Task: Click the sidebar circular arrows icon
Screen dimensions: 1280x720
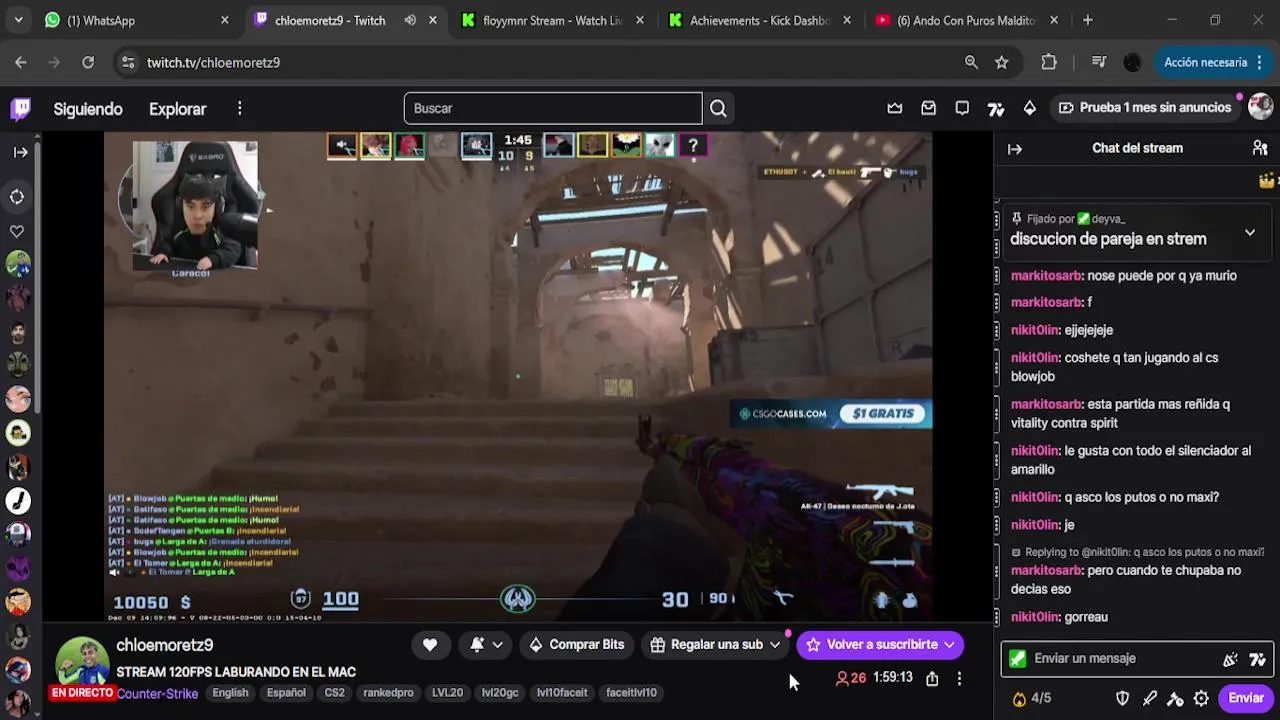Action: tap(17, 197)
